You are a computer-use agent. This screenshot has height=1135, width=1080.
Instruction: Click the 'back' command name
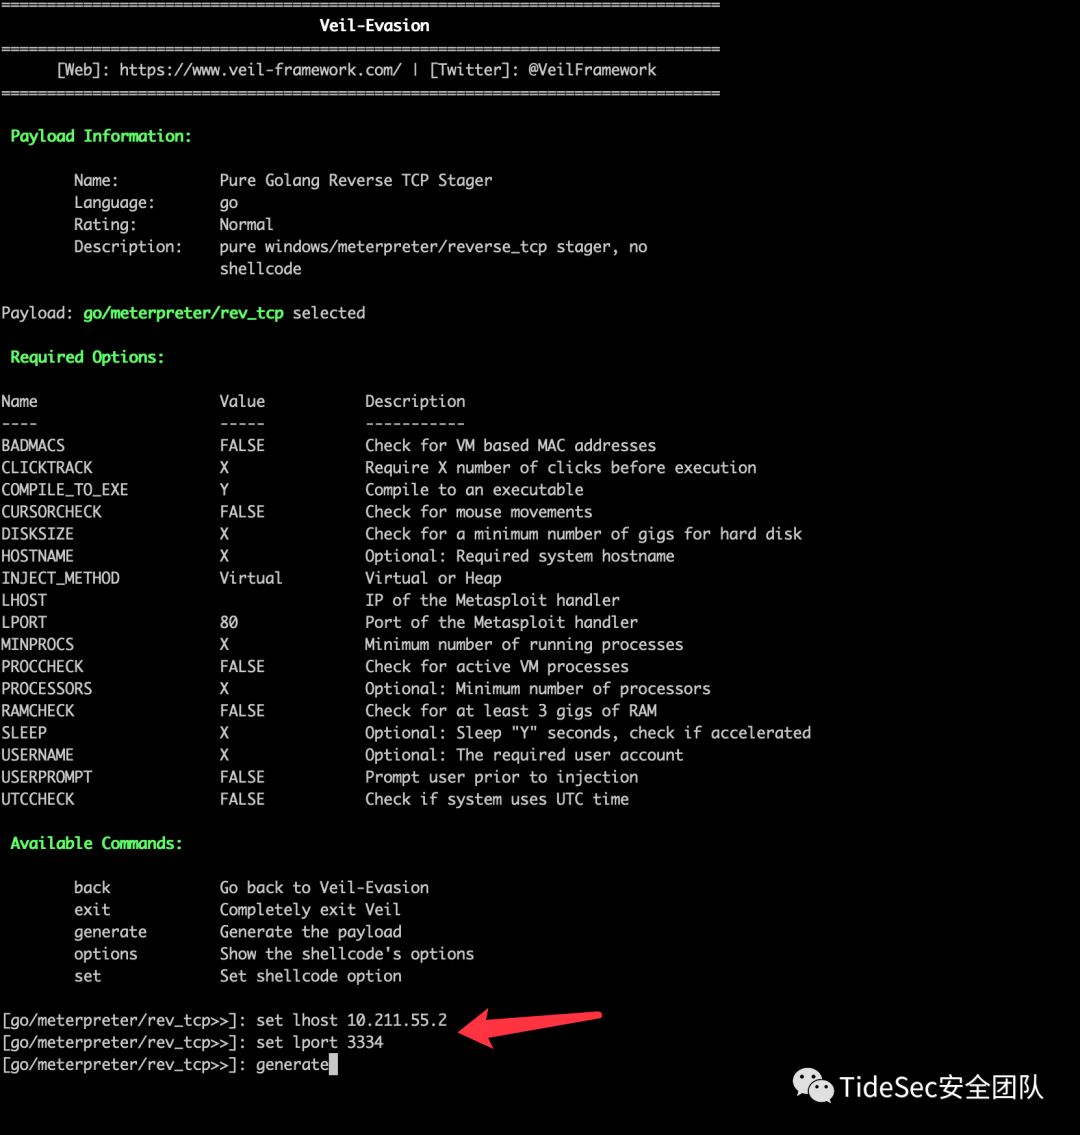click(x=92, y=887)
